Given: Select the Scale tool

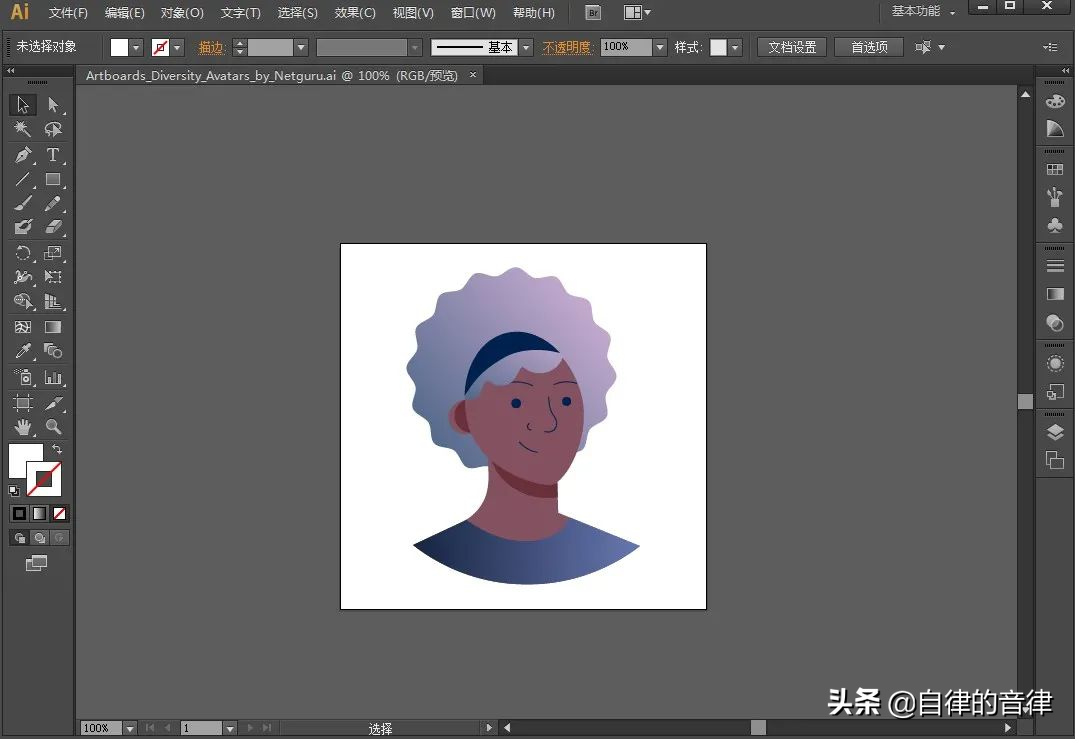Looking at the screenshot, I should (53, 253).
